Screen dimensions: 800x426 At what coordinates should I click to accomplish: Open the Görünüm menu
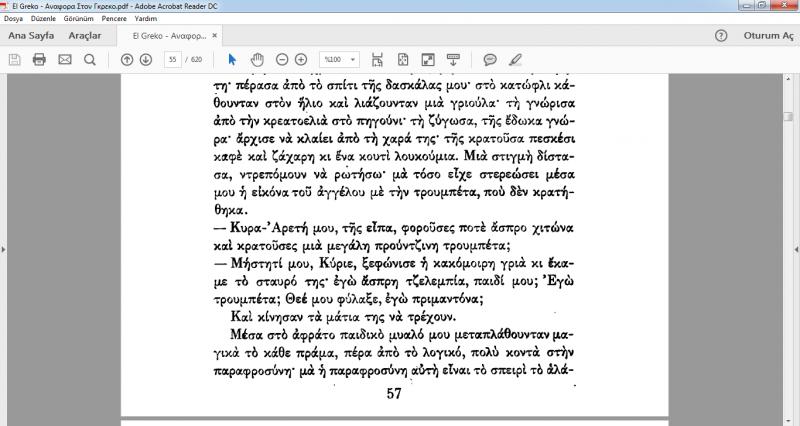click(79, 18)
